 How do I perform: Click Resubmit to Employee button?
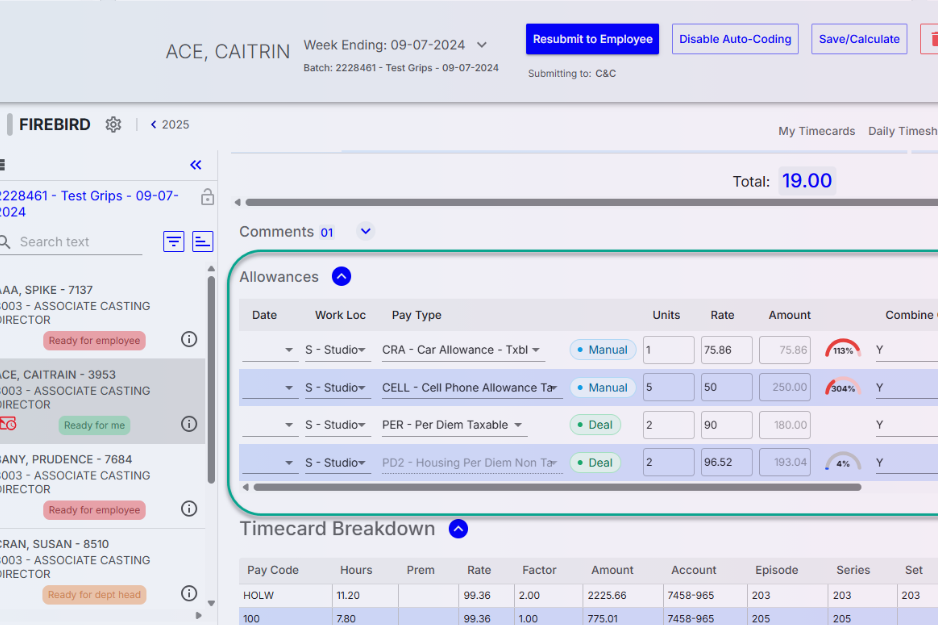(x=592, y=39)
